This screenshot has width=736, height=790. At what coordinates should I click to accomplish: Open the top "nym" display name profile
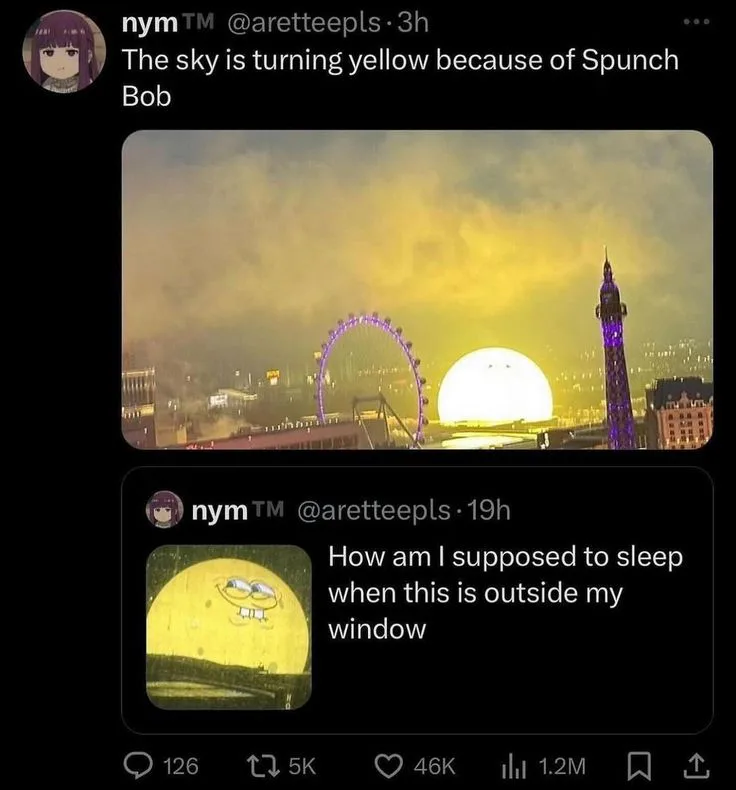[144, 20]
